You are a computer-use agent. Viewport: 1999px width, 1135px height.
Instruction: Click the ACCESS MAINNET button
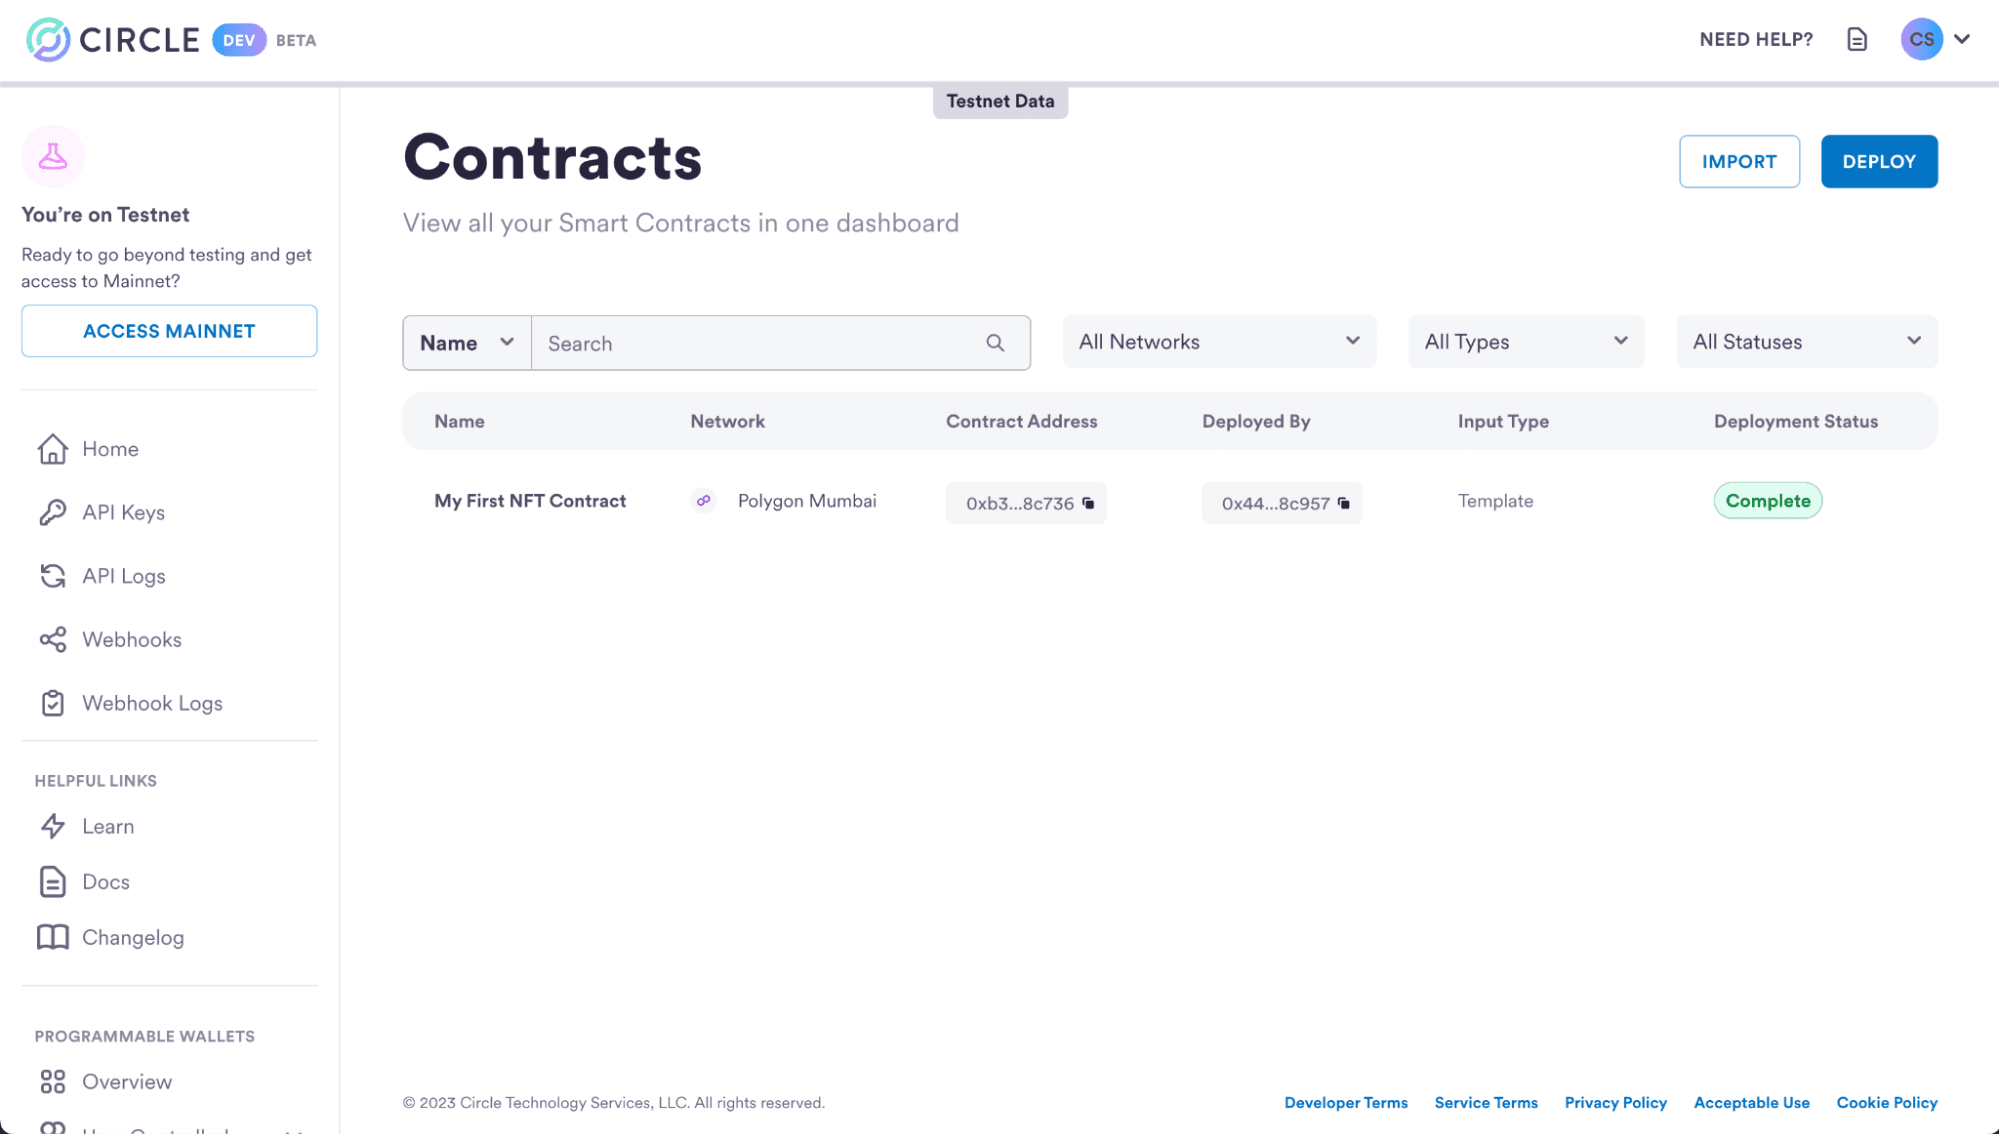pos(169,331)
